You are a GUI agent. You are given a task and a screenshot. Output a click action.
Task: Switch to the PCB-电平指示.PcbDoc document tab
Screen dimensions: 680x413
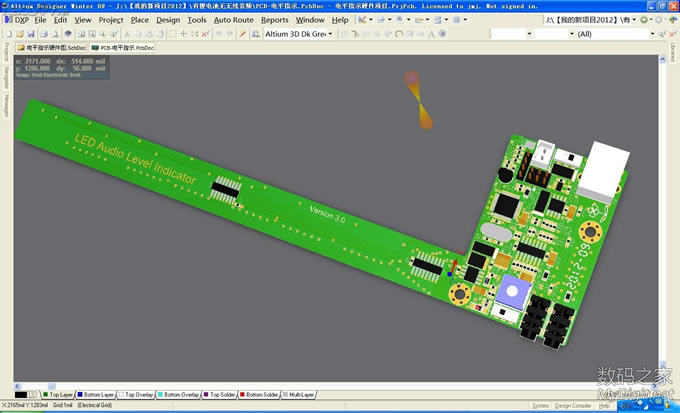click(123, 47)
